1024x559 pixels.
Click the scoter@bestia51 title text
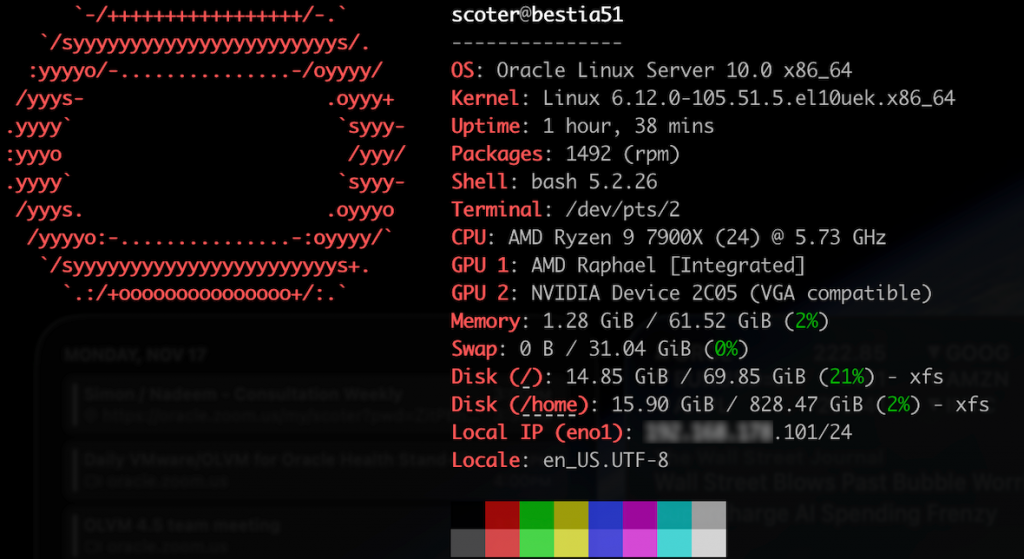537,15
